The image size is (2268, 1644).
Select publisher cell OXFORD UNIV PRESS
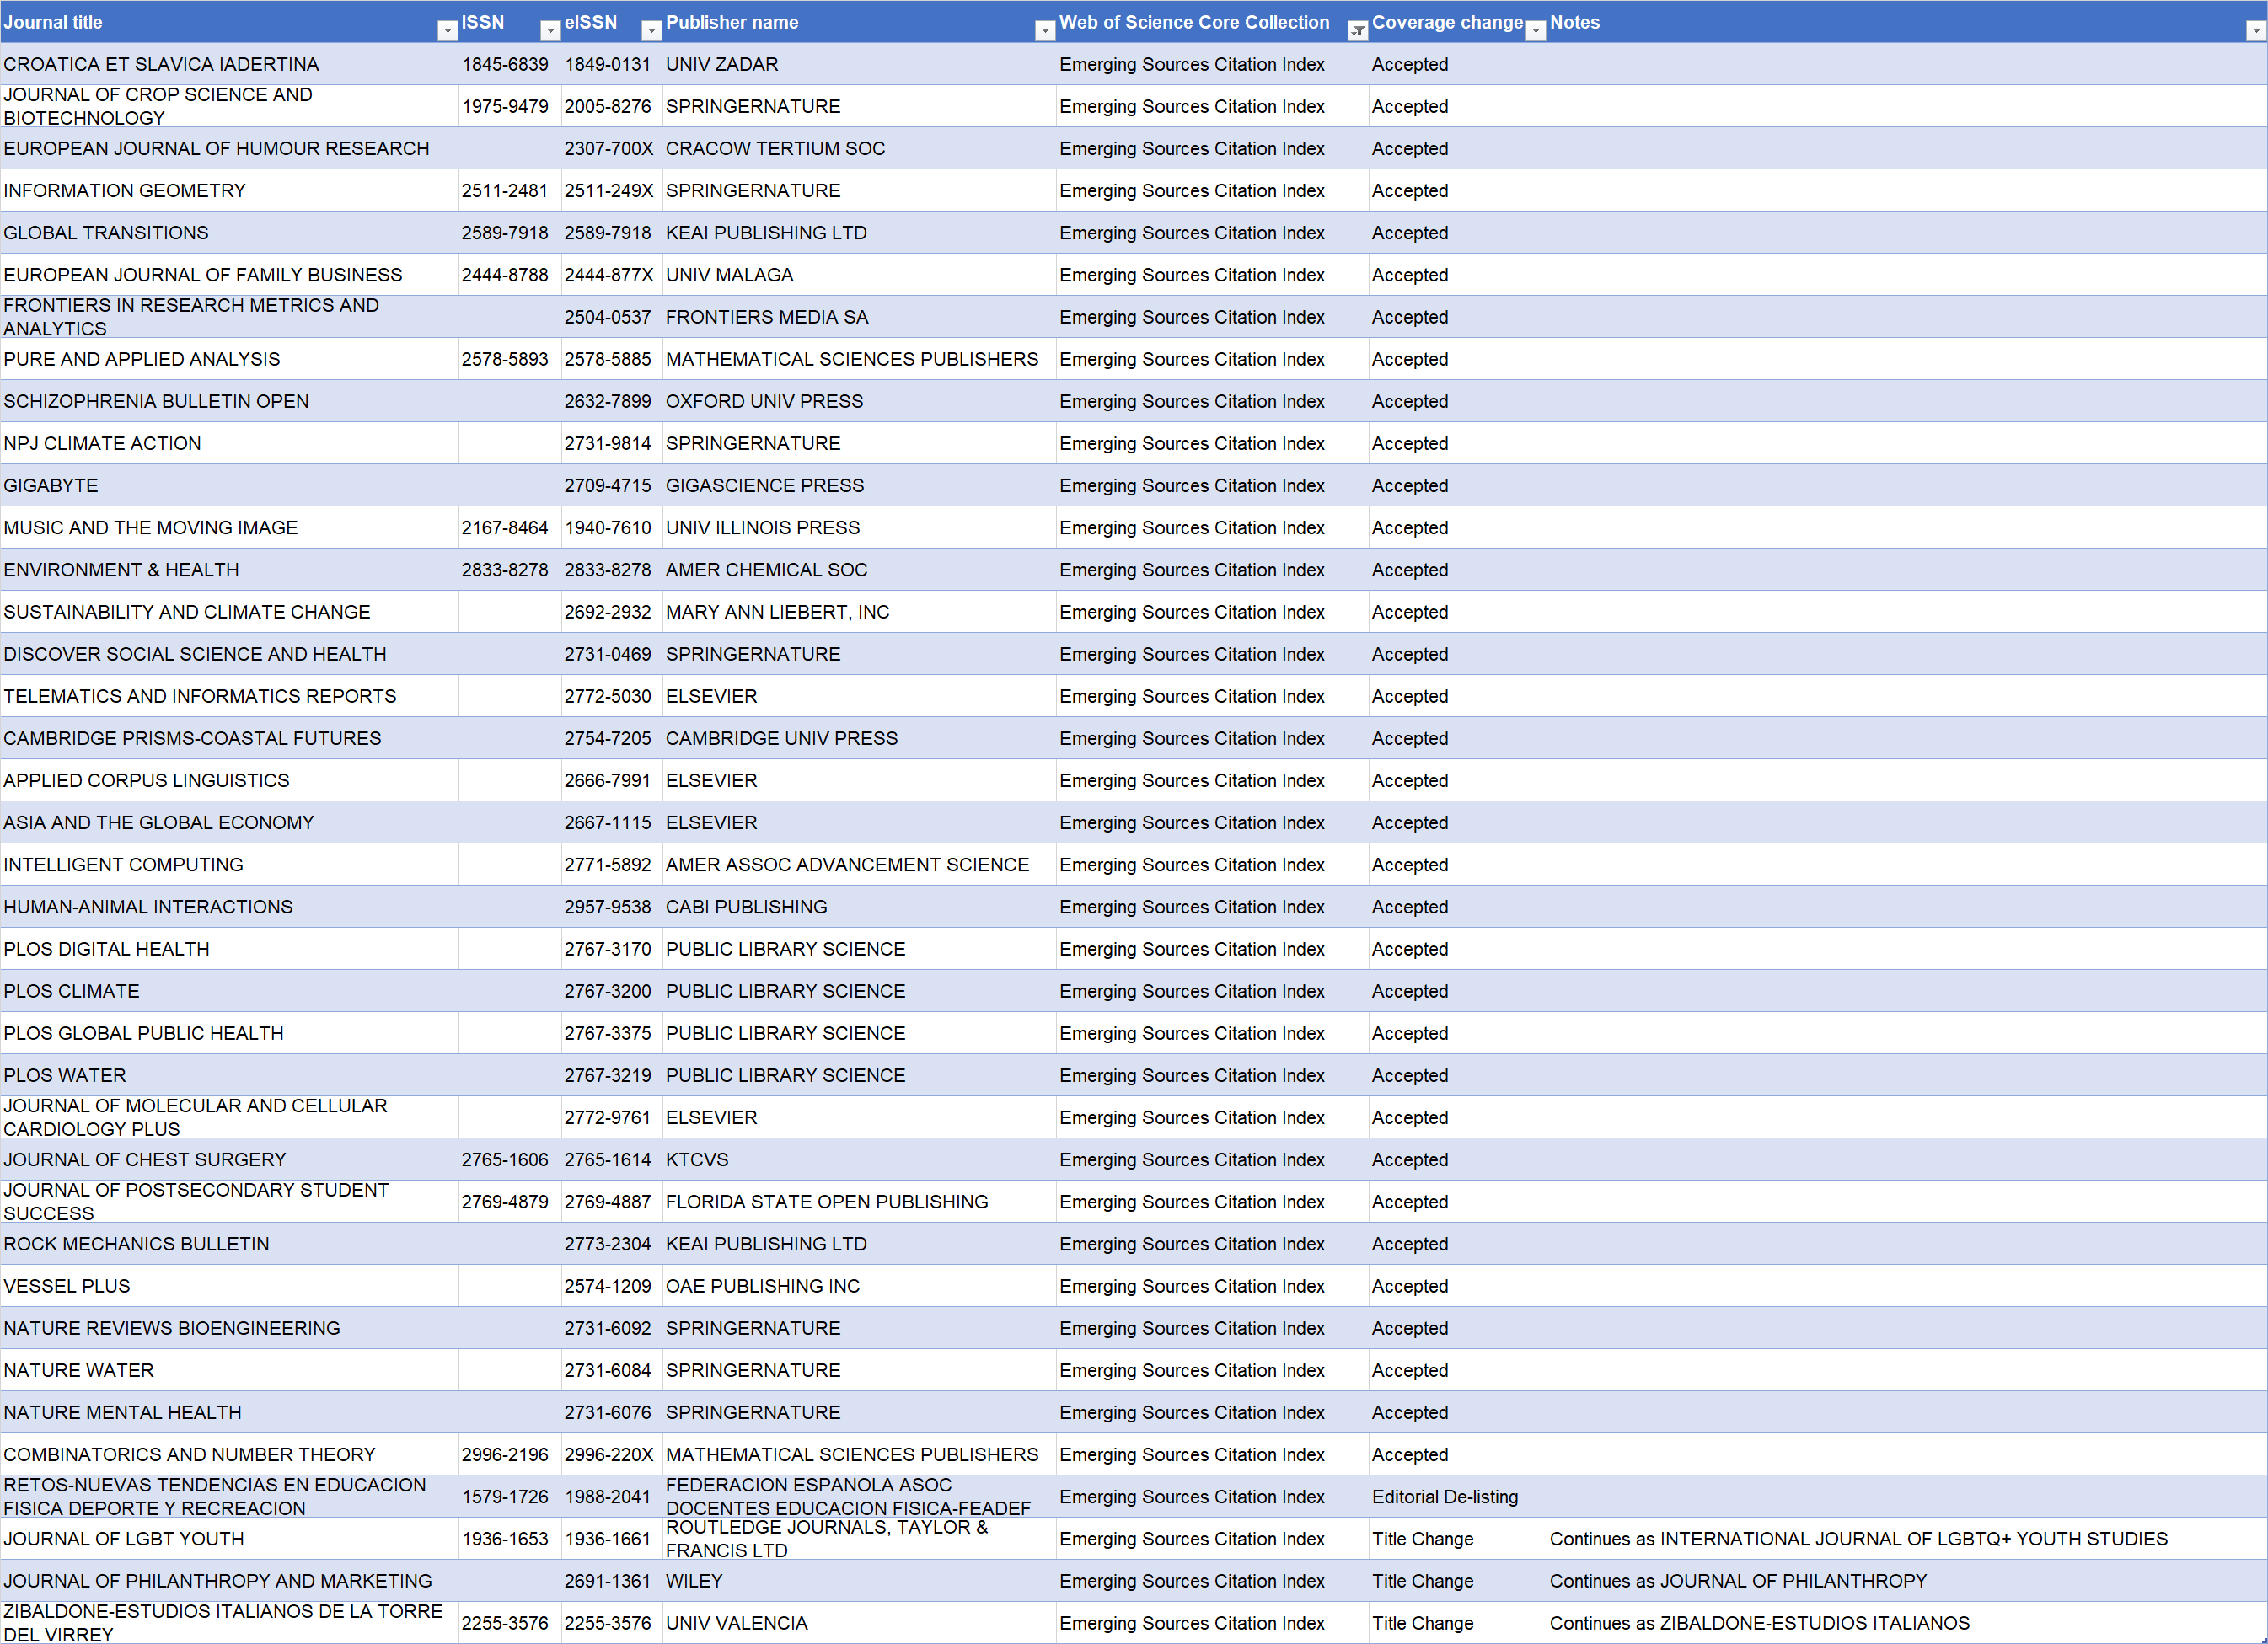click(859, 401)
